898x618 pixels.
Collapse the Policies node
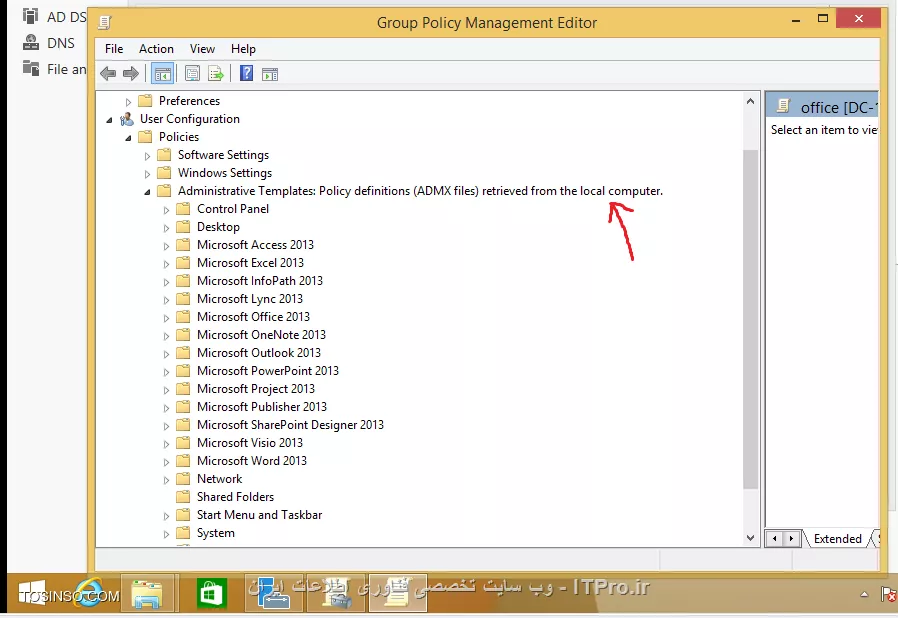128,138
